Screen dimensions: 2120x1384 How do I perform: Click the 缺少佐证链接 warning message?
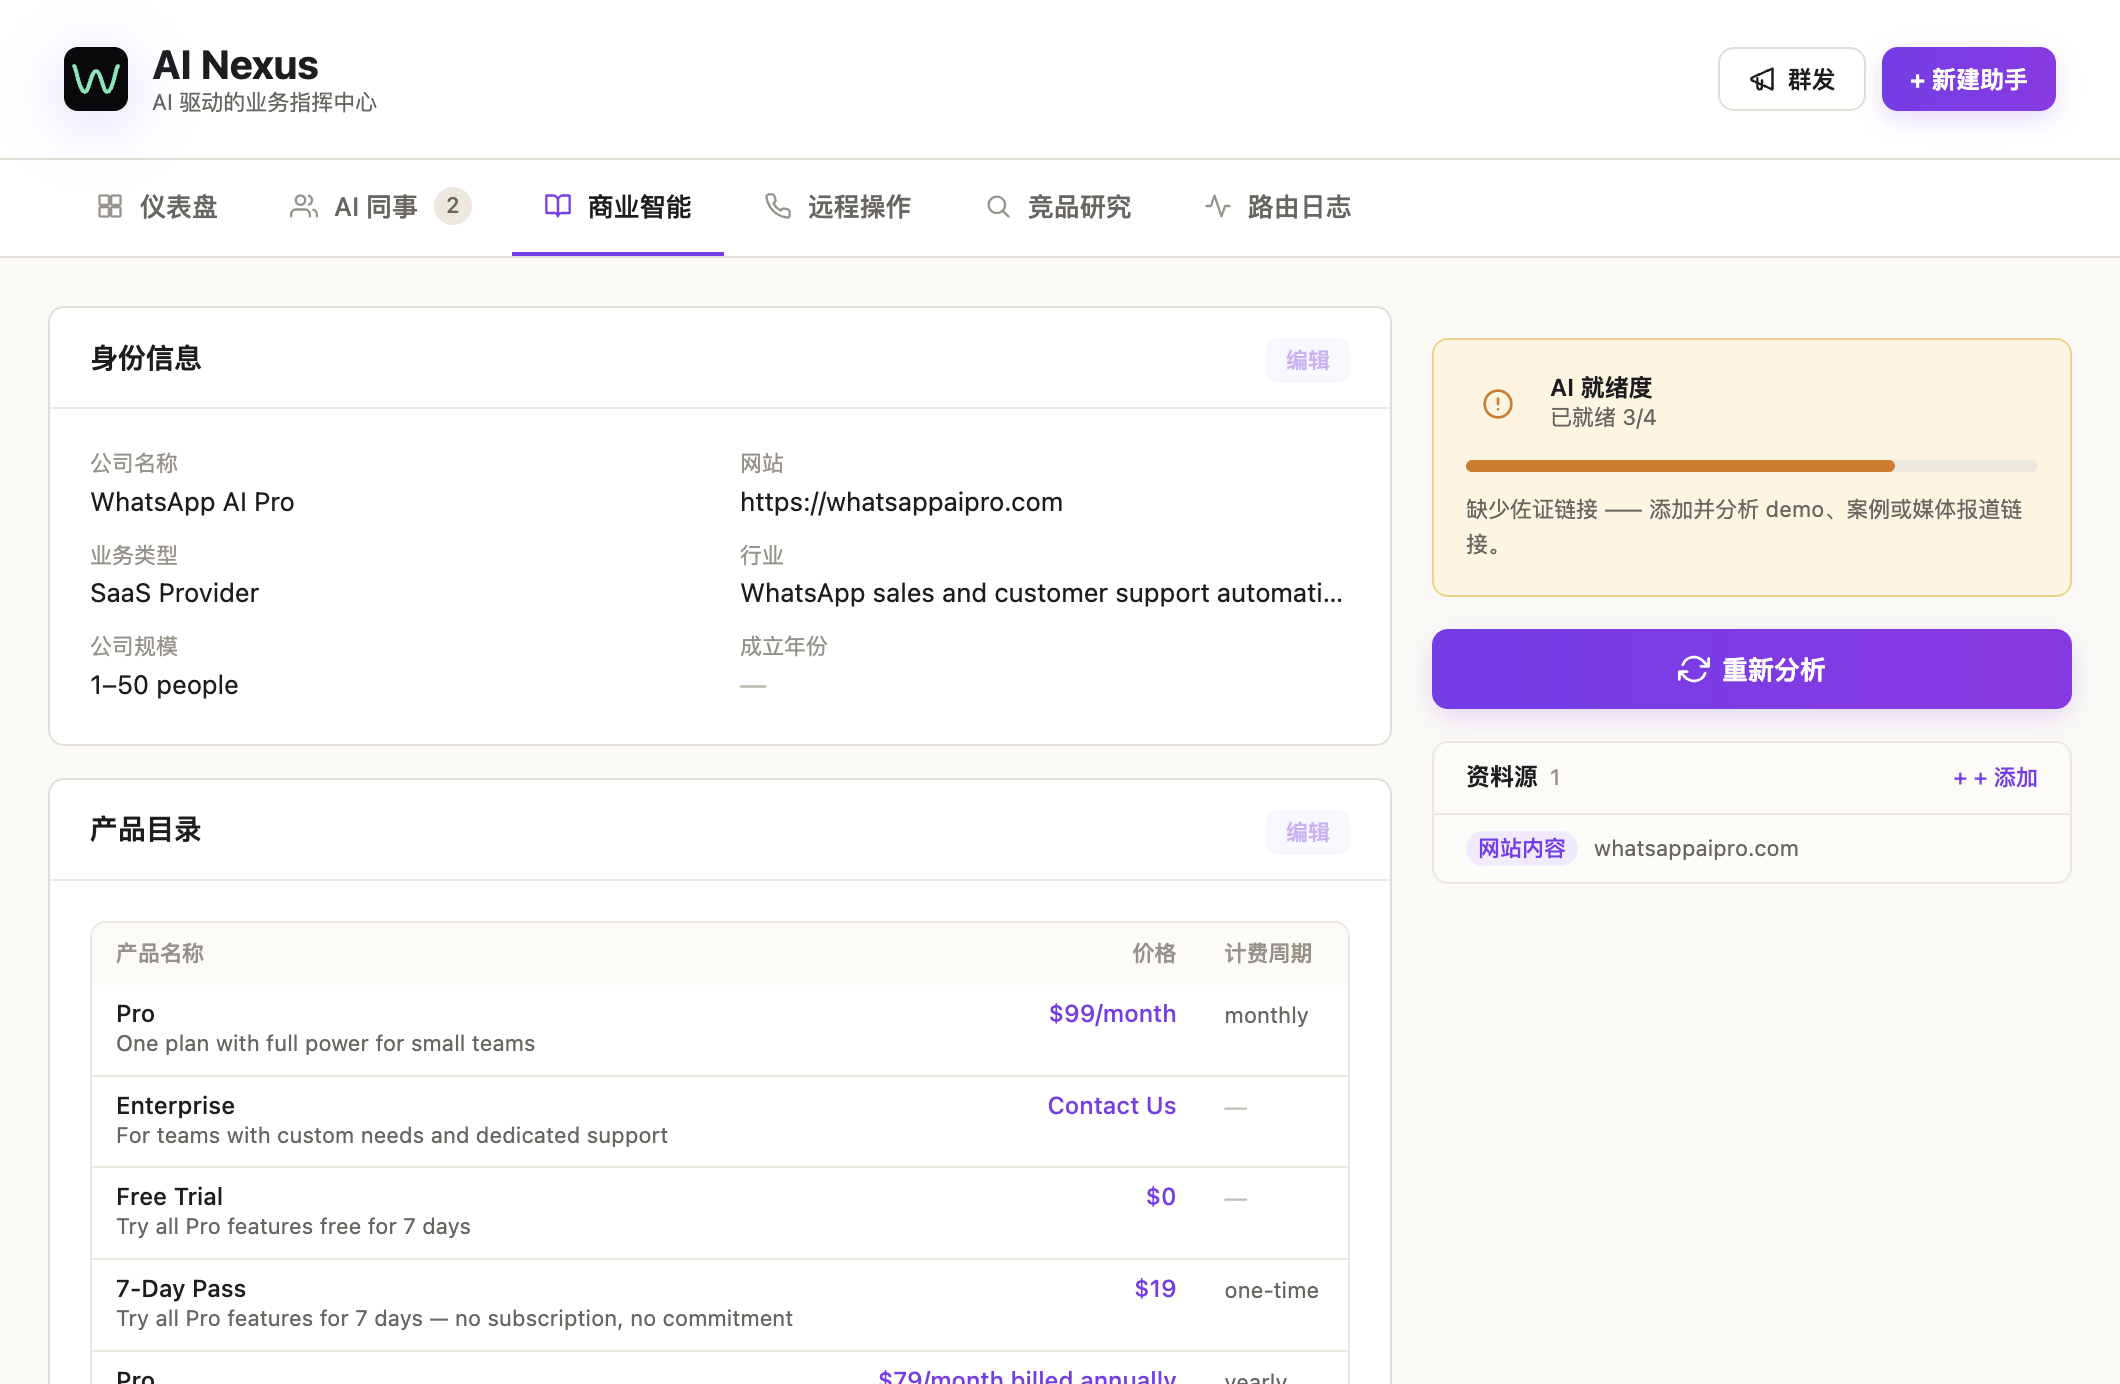pyautogui.click(x=1744, y=526)
